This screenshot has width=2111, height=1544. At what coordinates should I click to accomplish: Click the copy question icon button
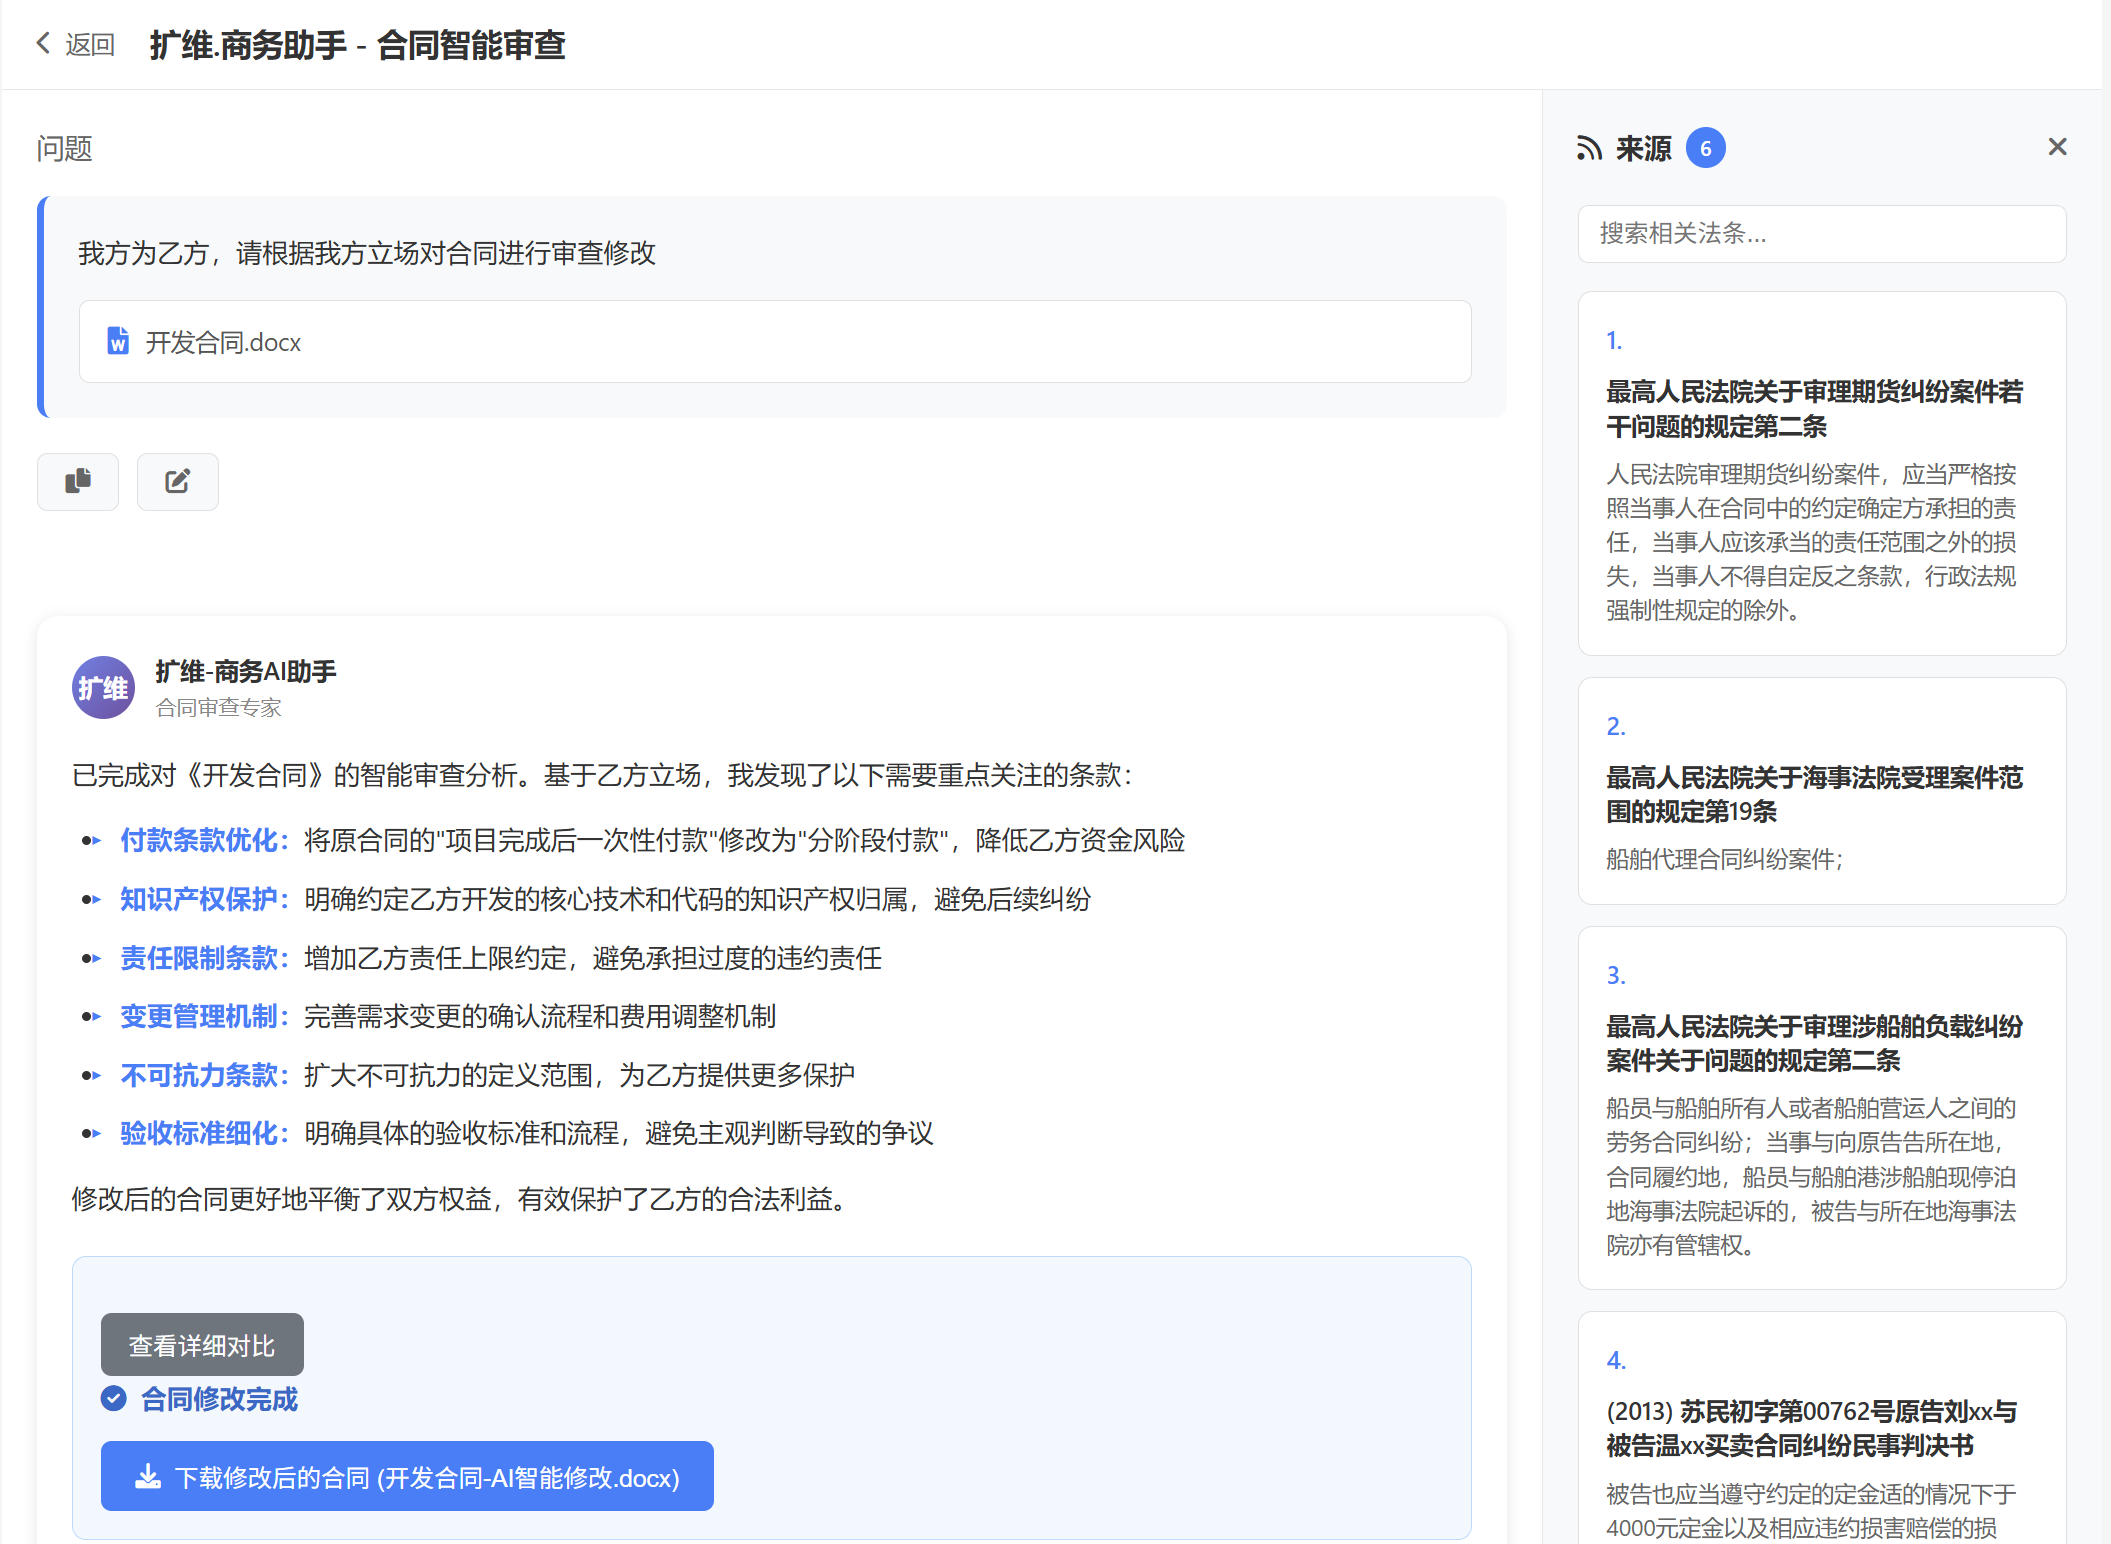tap(78, 482)
